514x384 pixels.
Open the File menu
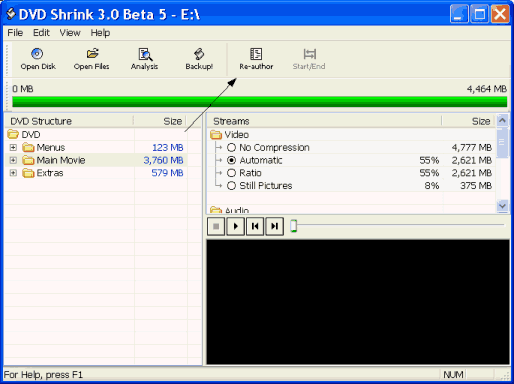tap(15, 33)
